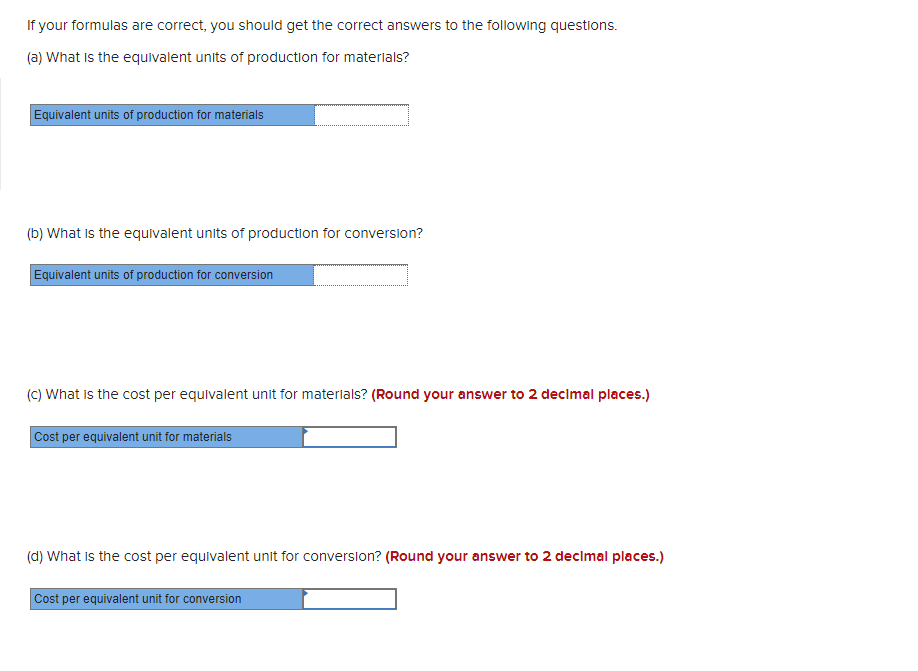Viewport: 918px width, 671px height.
Task: Click the materials equivalent units answer field
Action: coord(361,114)
